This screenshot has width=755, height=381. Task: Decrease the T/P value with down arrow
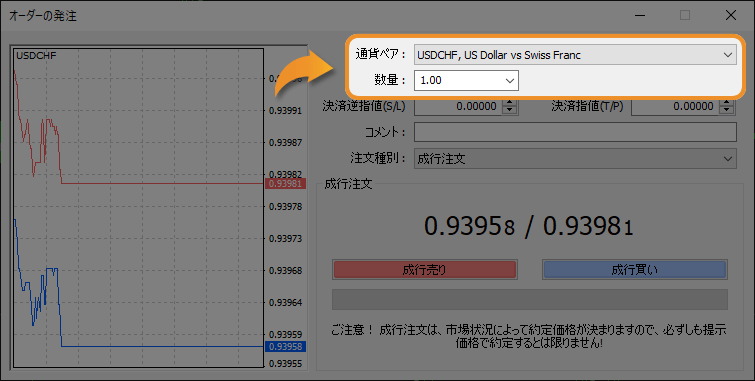pos(727,110)
